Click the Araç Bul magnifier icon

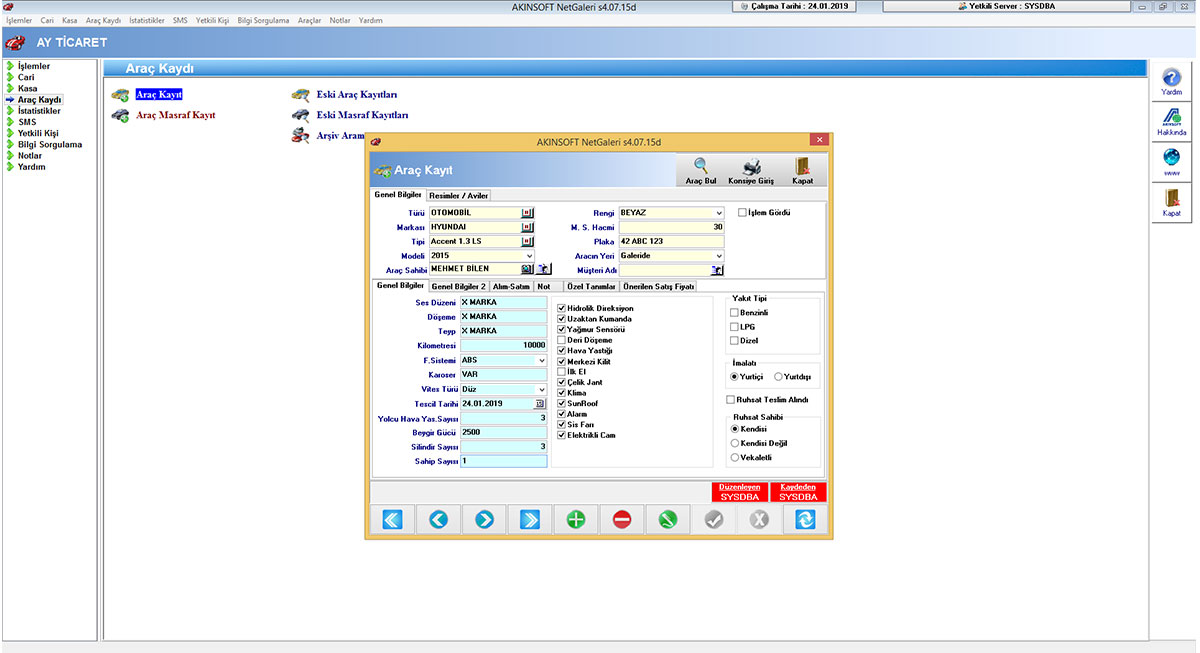coord(701,167)
